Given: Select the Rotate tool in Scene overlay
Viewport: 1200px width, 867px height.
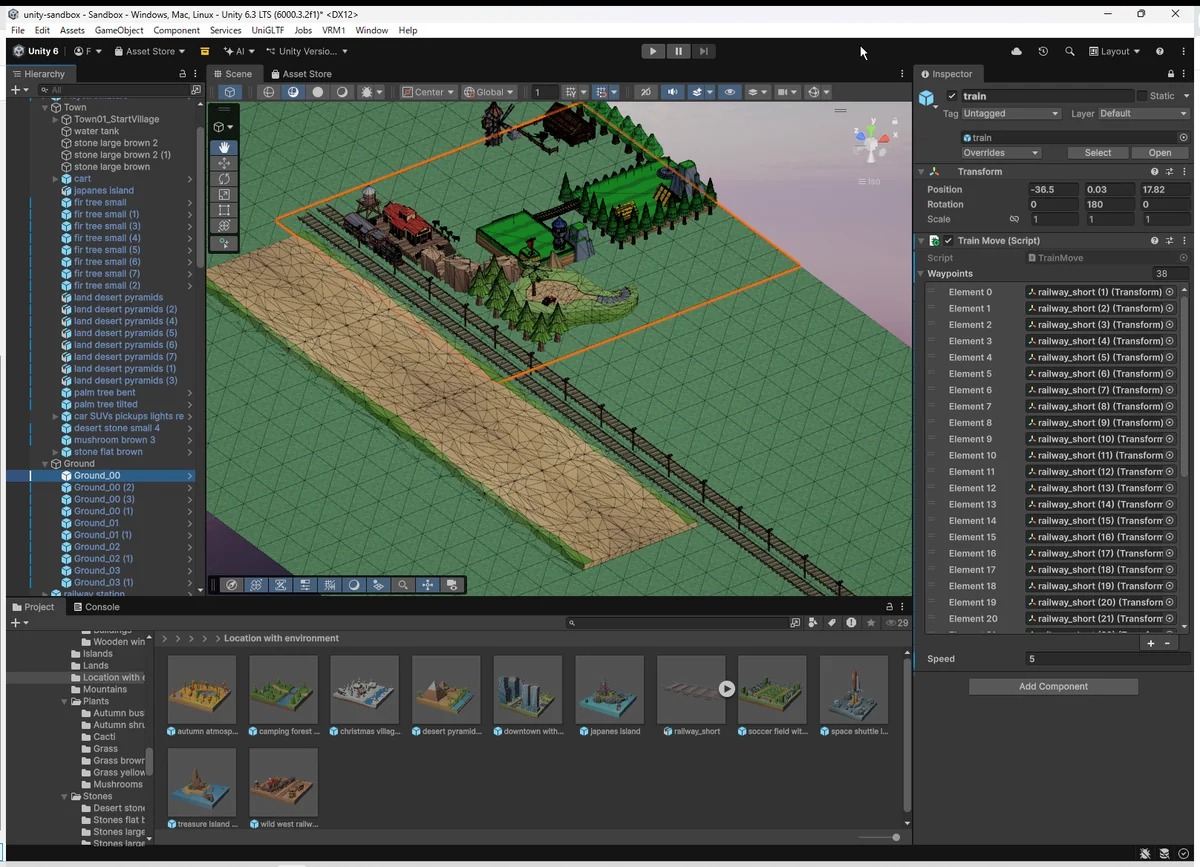Looking at the screenshot, I should [x=224, y=179].
